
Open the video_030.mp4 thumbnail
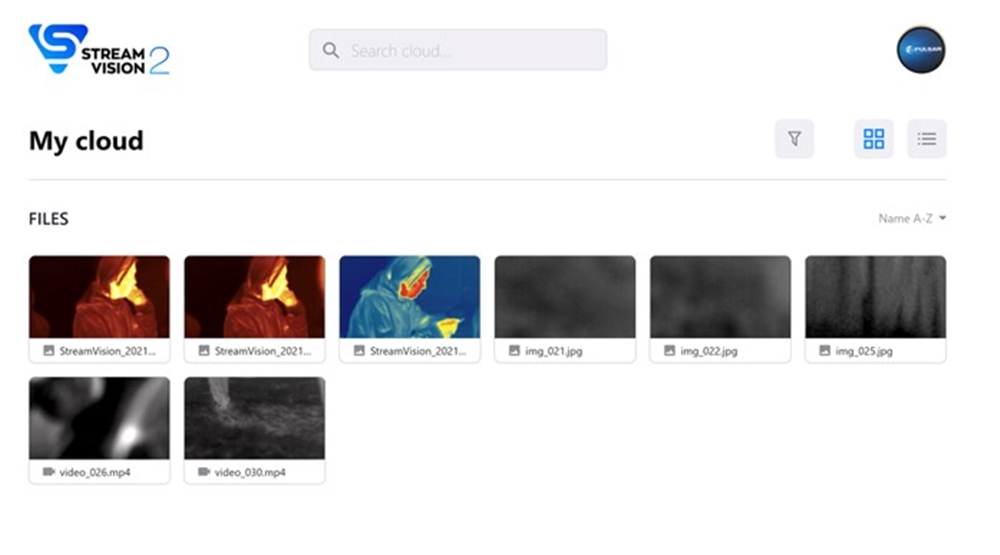click(x=254, y=417)
